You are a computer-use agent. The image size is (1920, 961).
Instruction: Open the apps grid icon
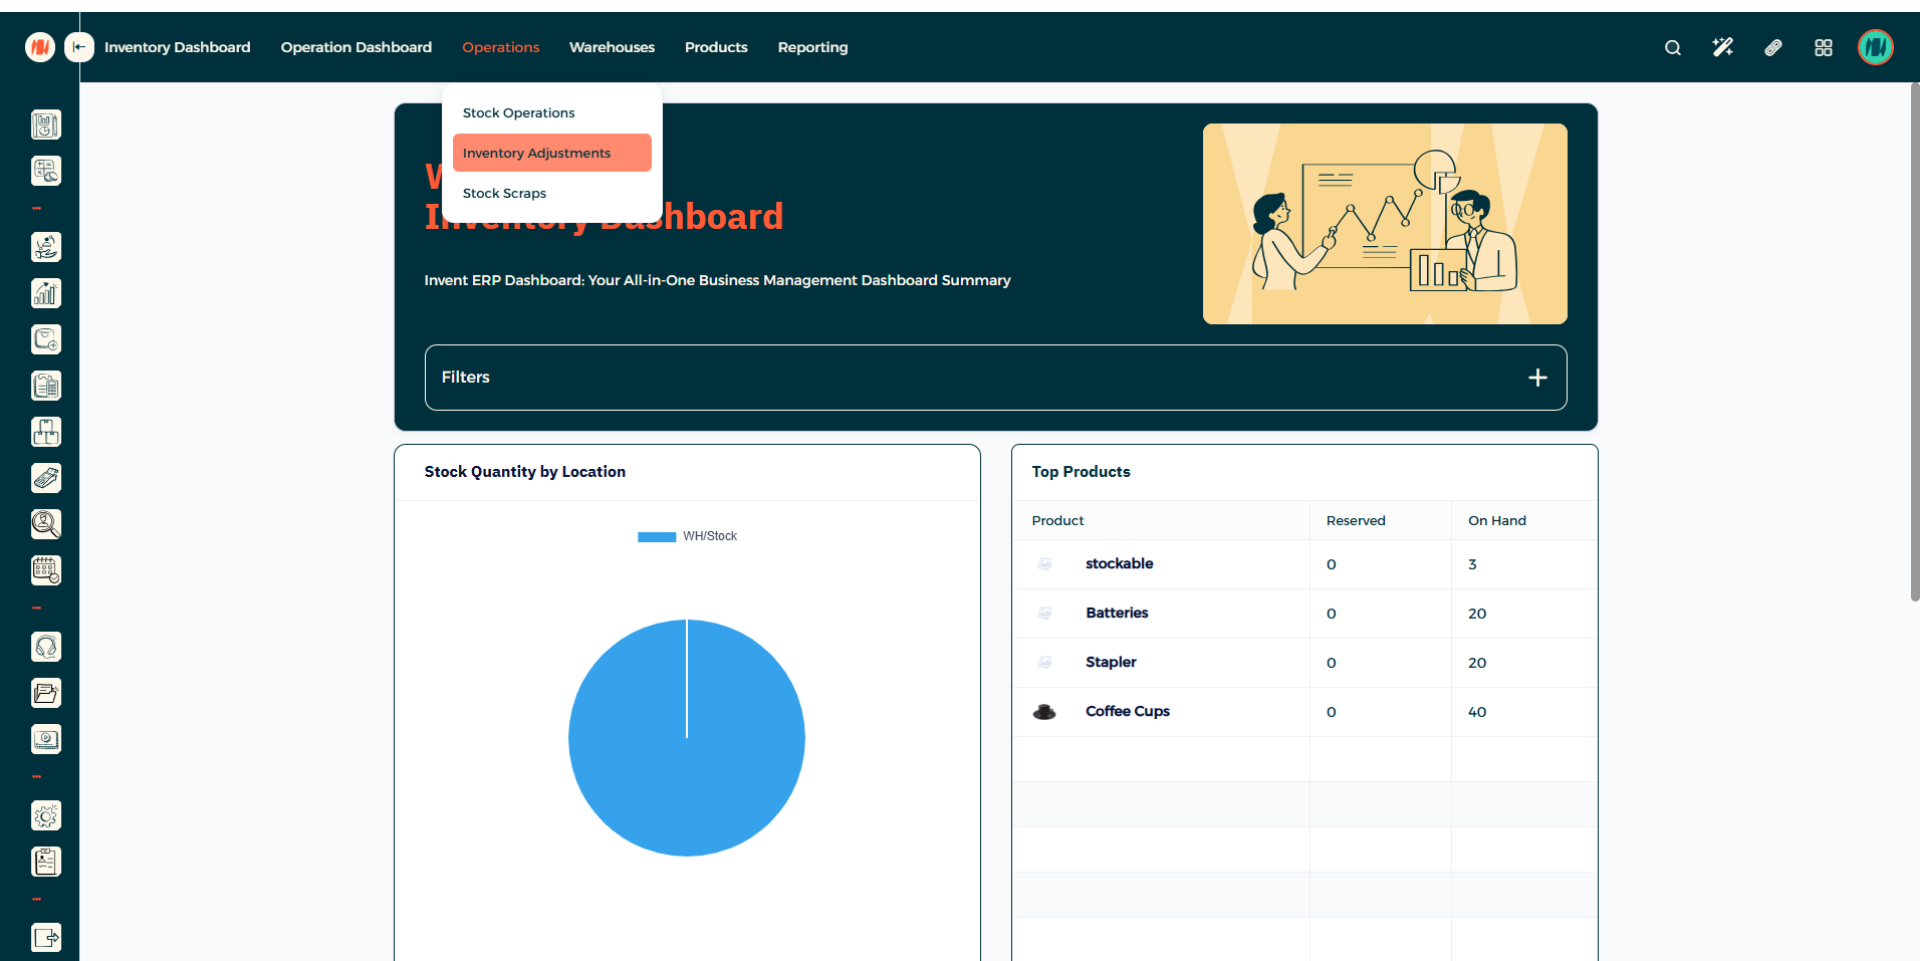(1823, 47)
